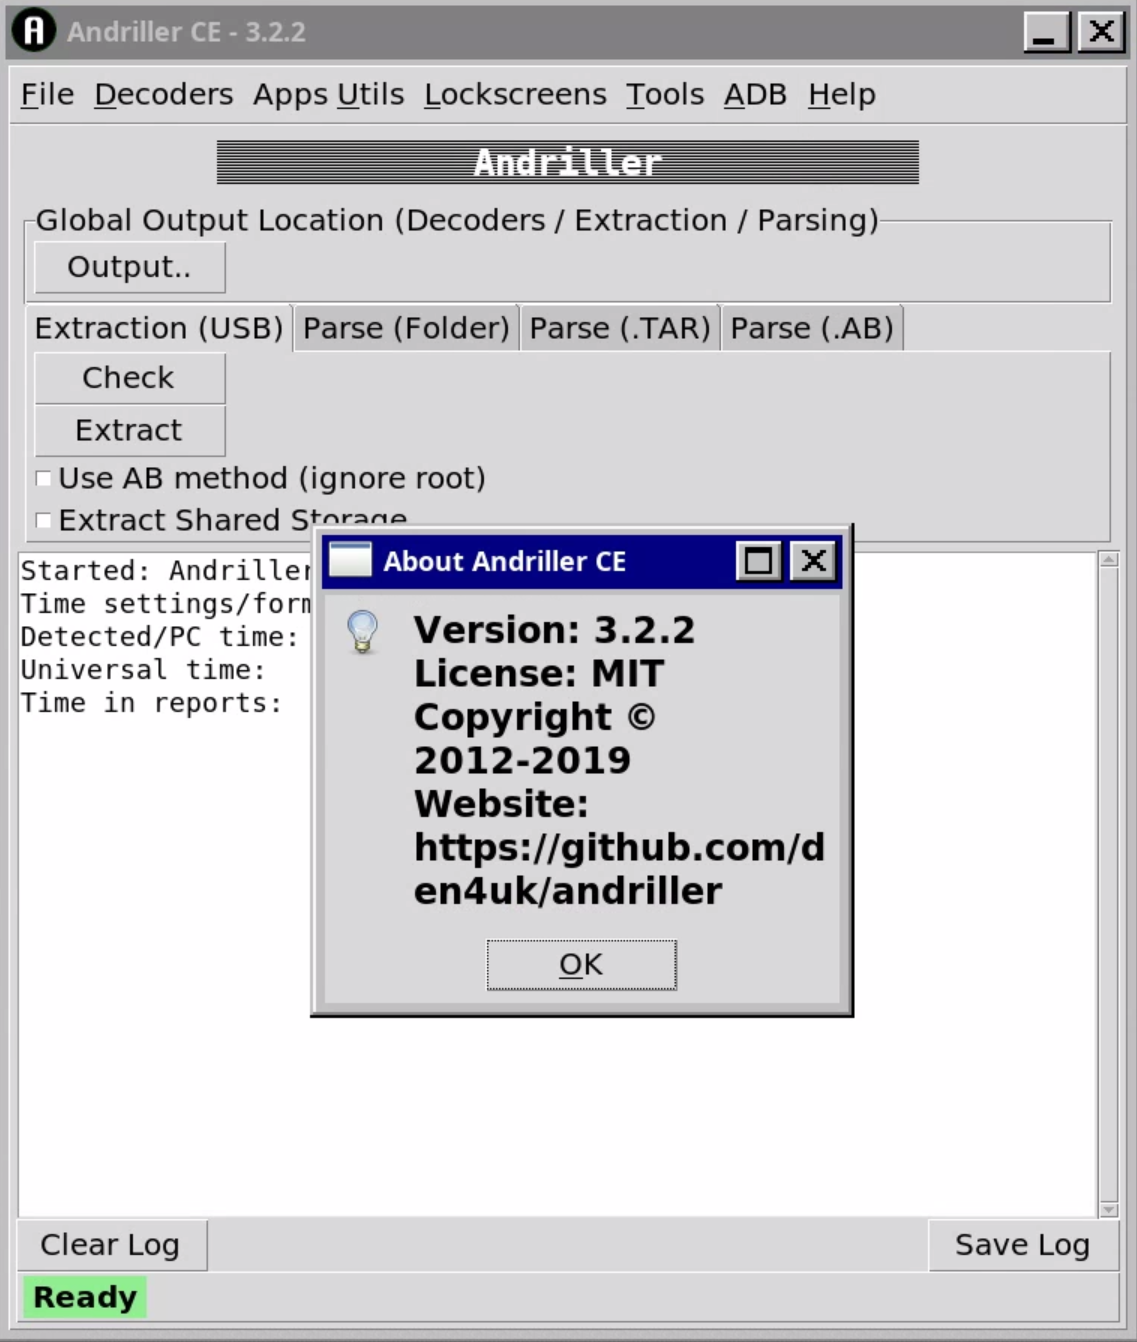
Task: Dismiss the About dialog with OK
Action: click(581, 963)
